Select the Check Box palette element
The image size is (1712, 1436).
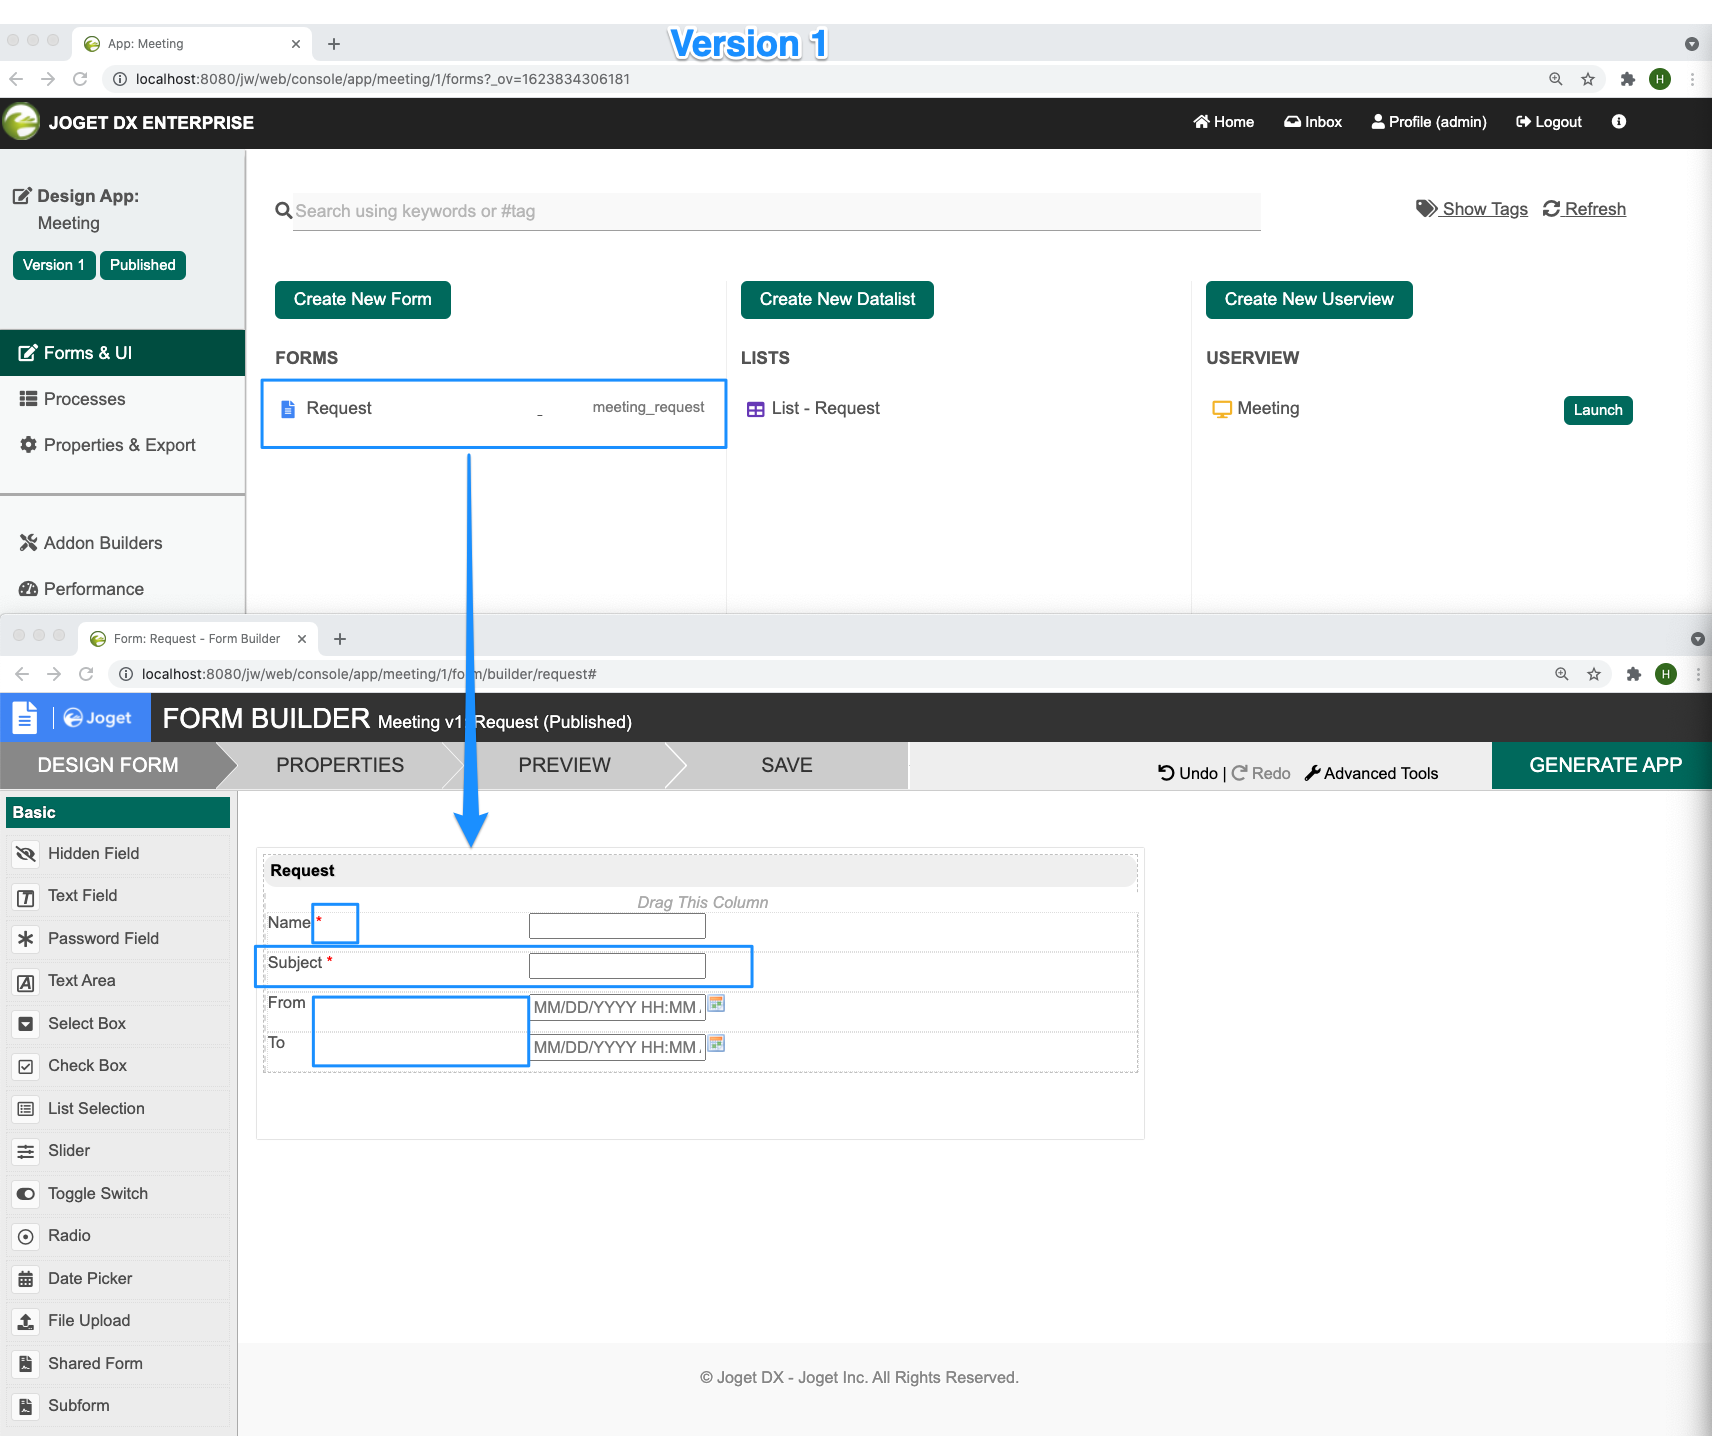(119, 1066)
